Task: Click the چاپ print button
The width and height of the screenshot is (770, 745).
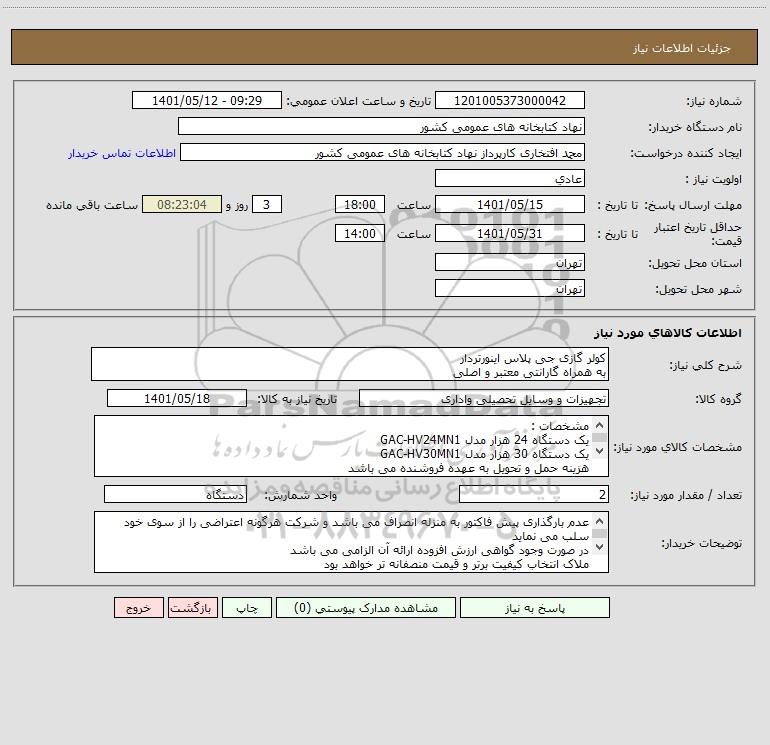Action: (247, 608)
